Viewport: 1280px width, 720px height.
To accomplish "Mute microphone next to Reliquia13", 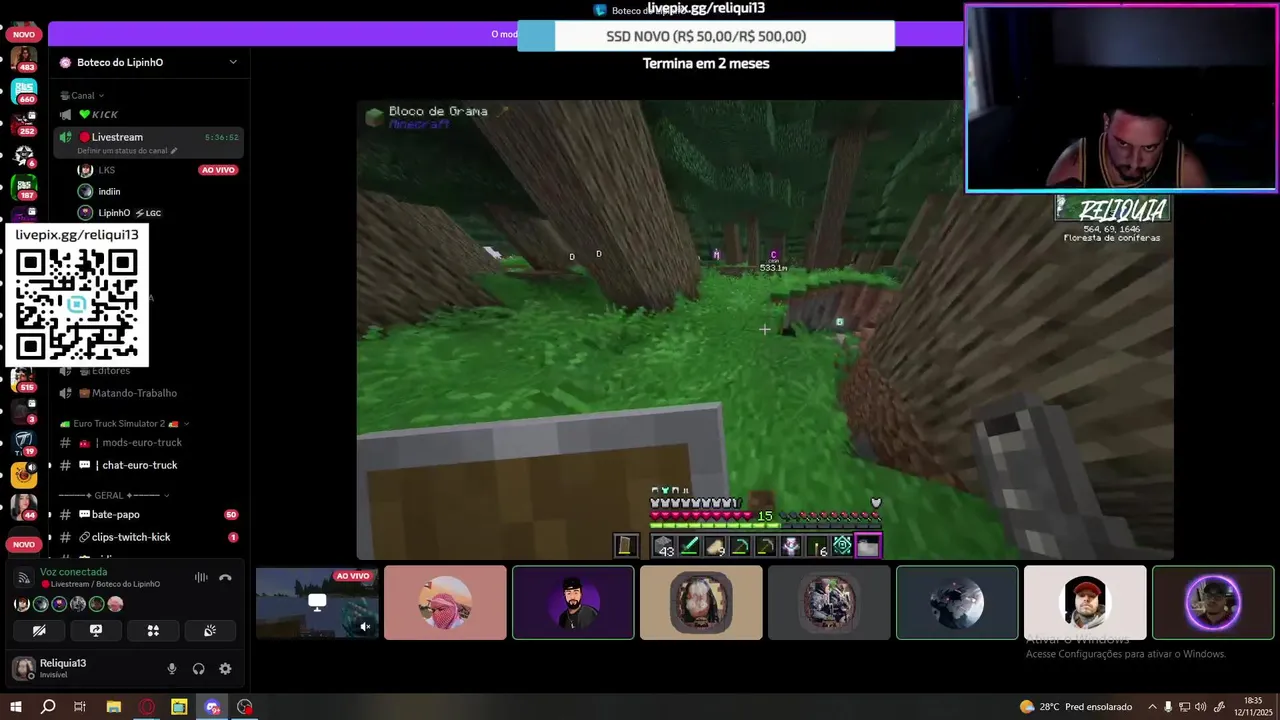I will coord(172,669).
